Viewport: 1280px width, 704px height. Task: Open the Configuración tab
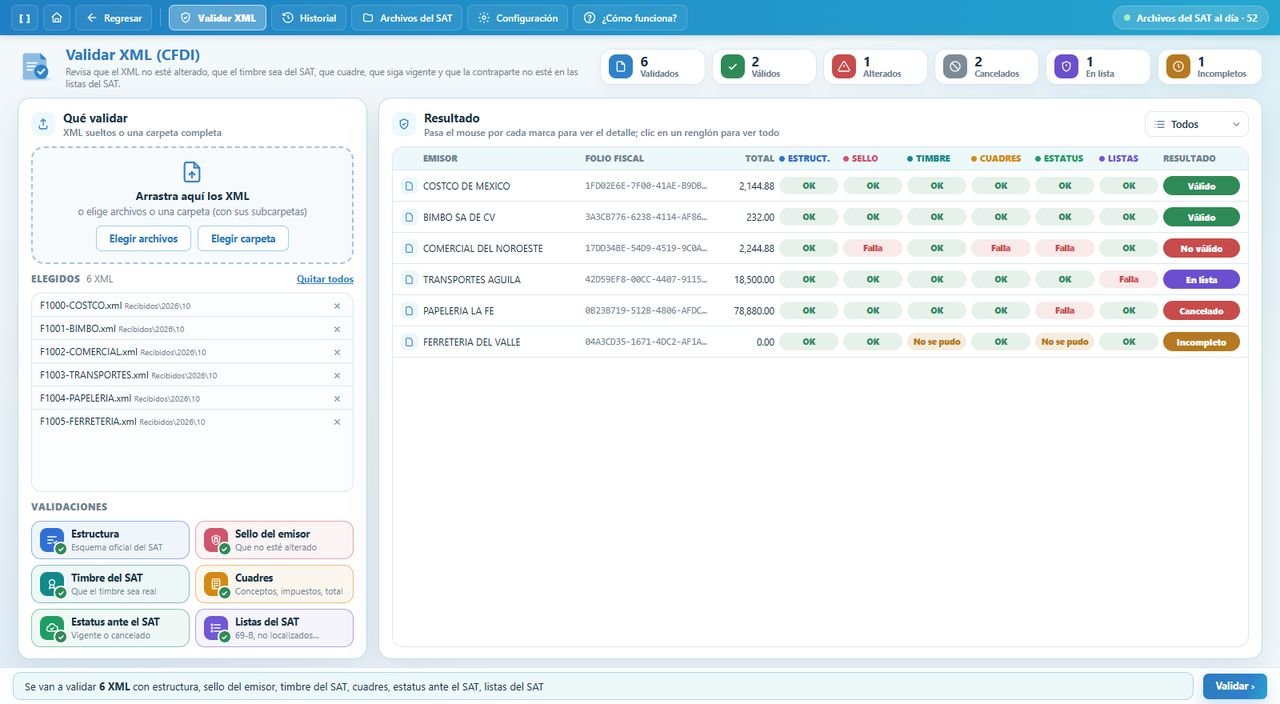coord(517,18)
